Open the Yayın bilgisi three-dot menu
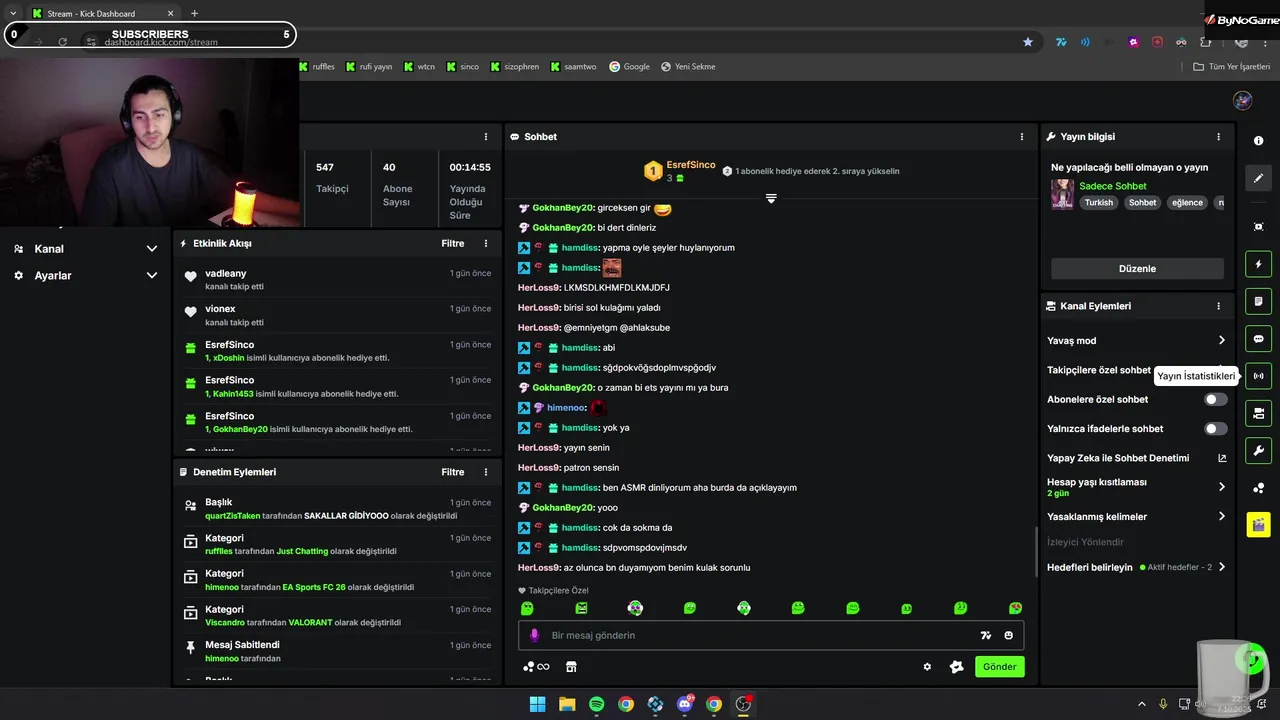 [1218, 137]
